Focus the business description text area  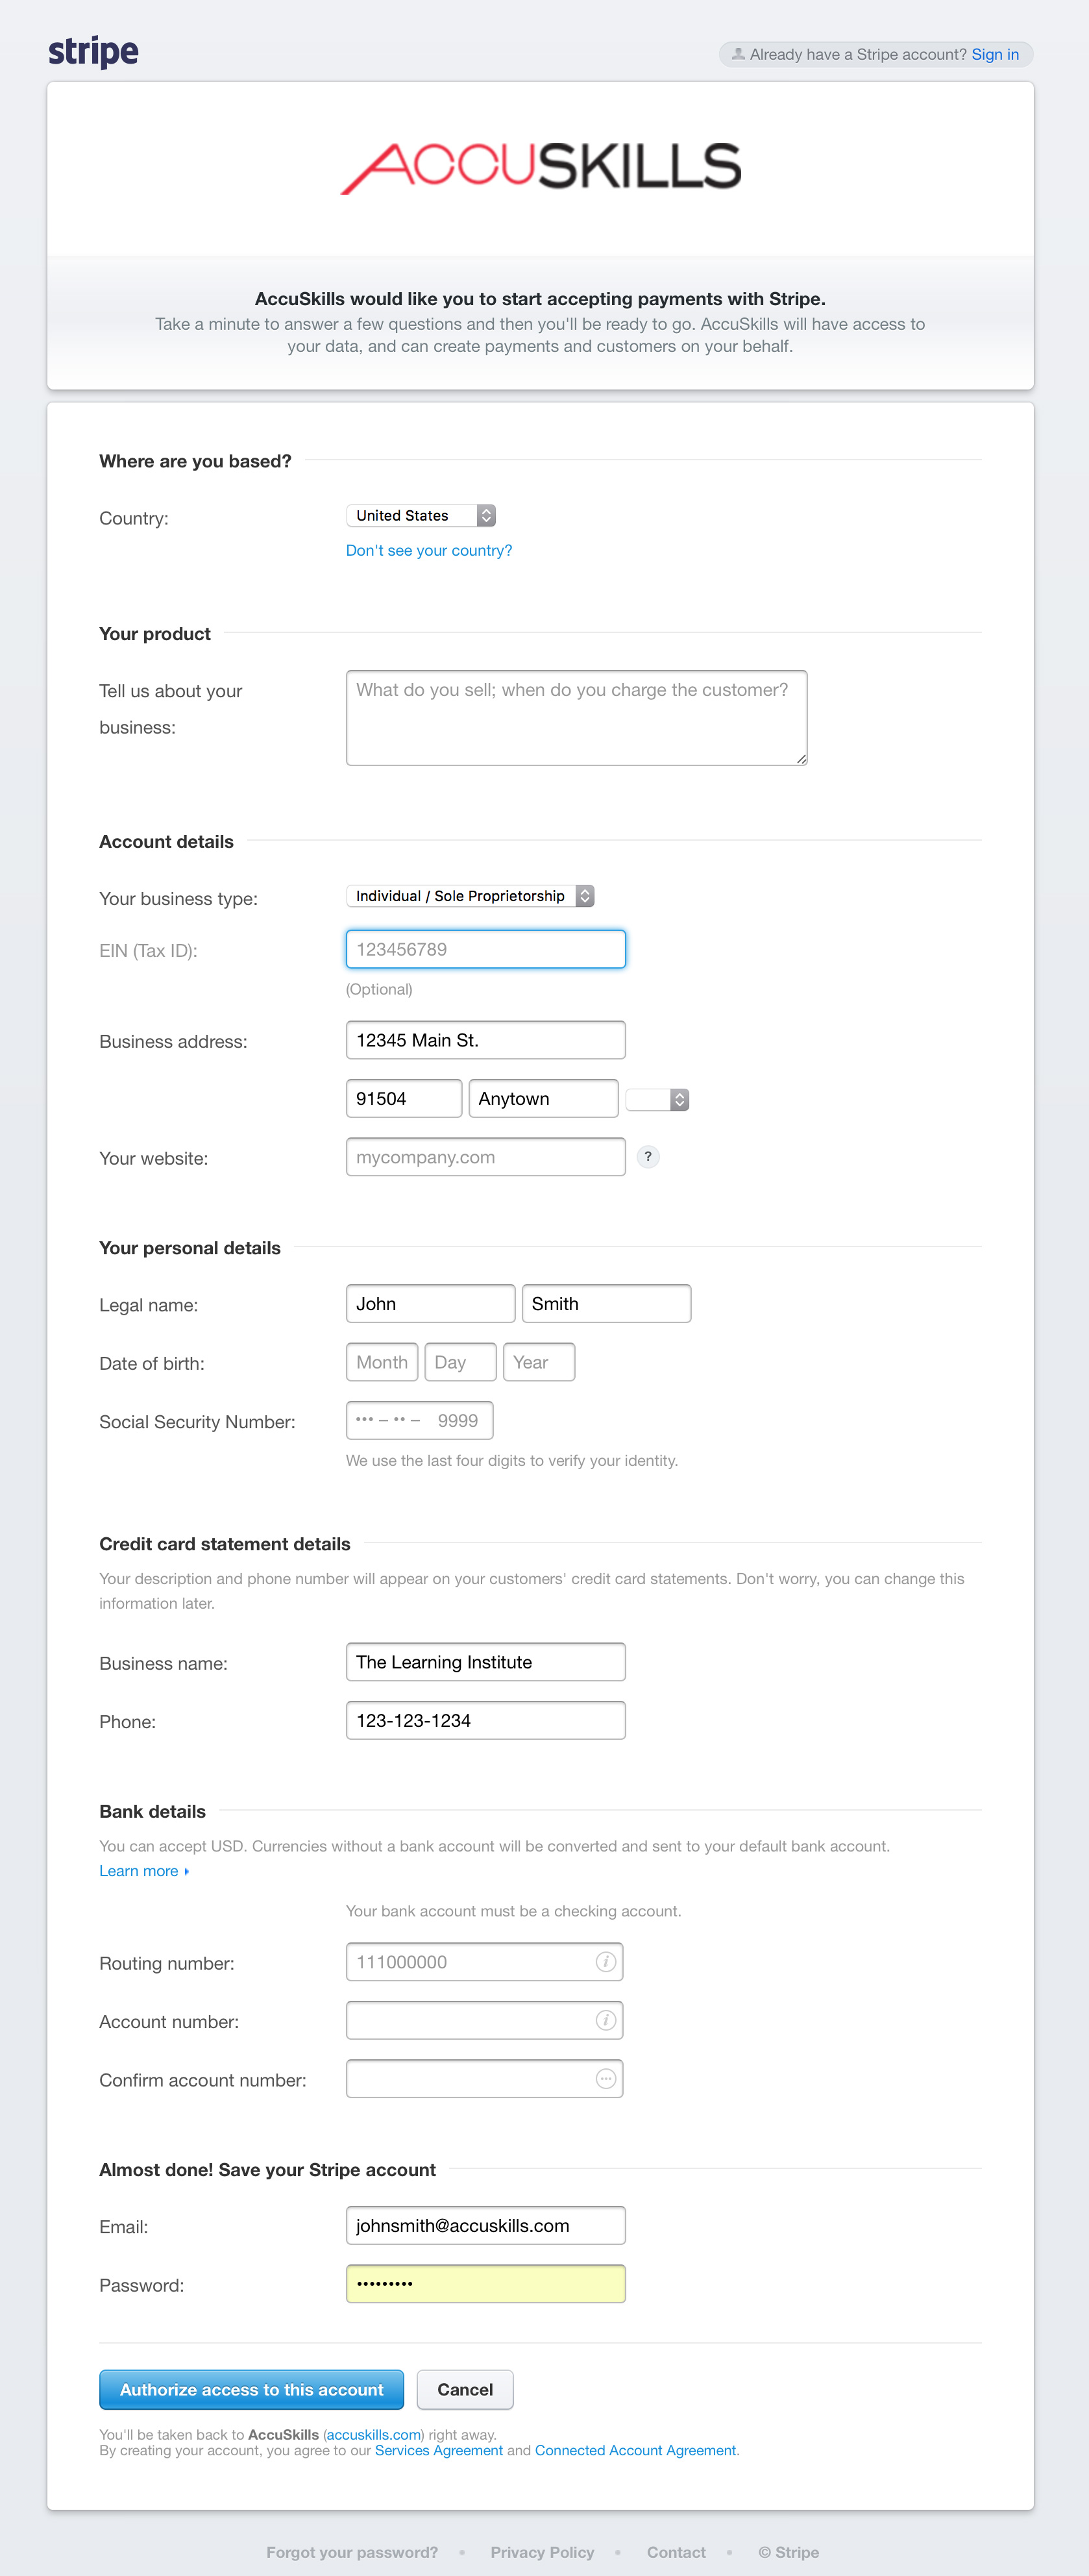(x=576, y=718)
